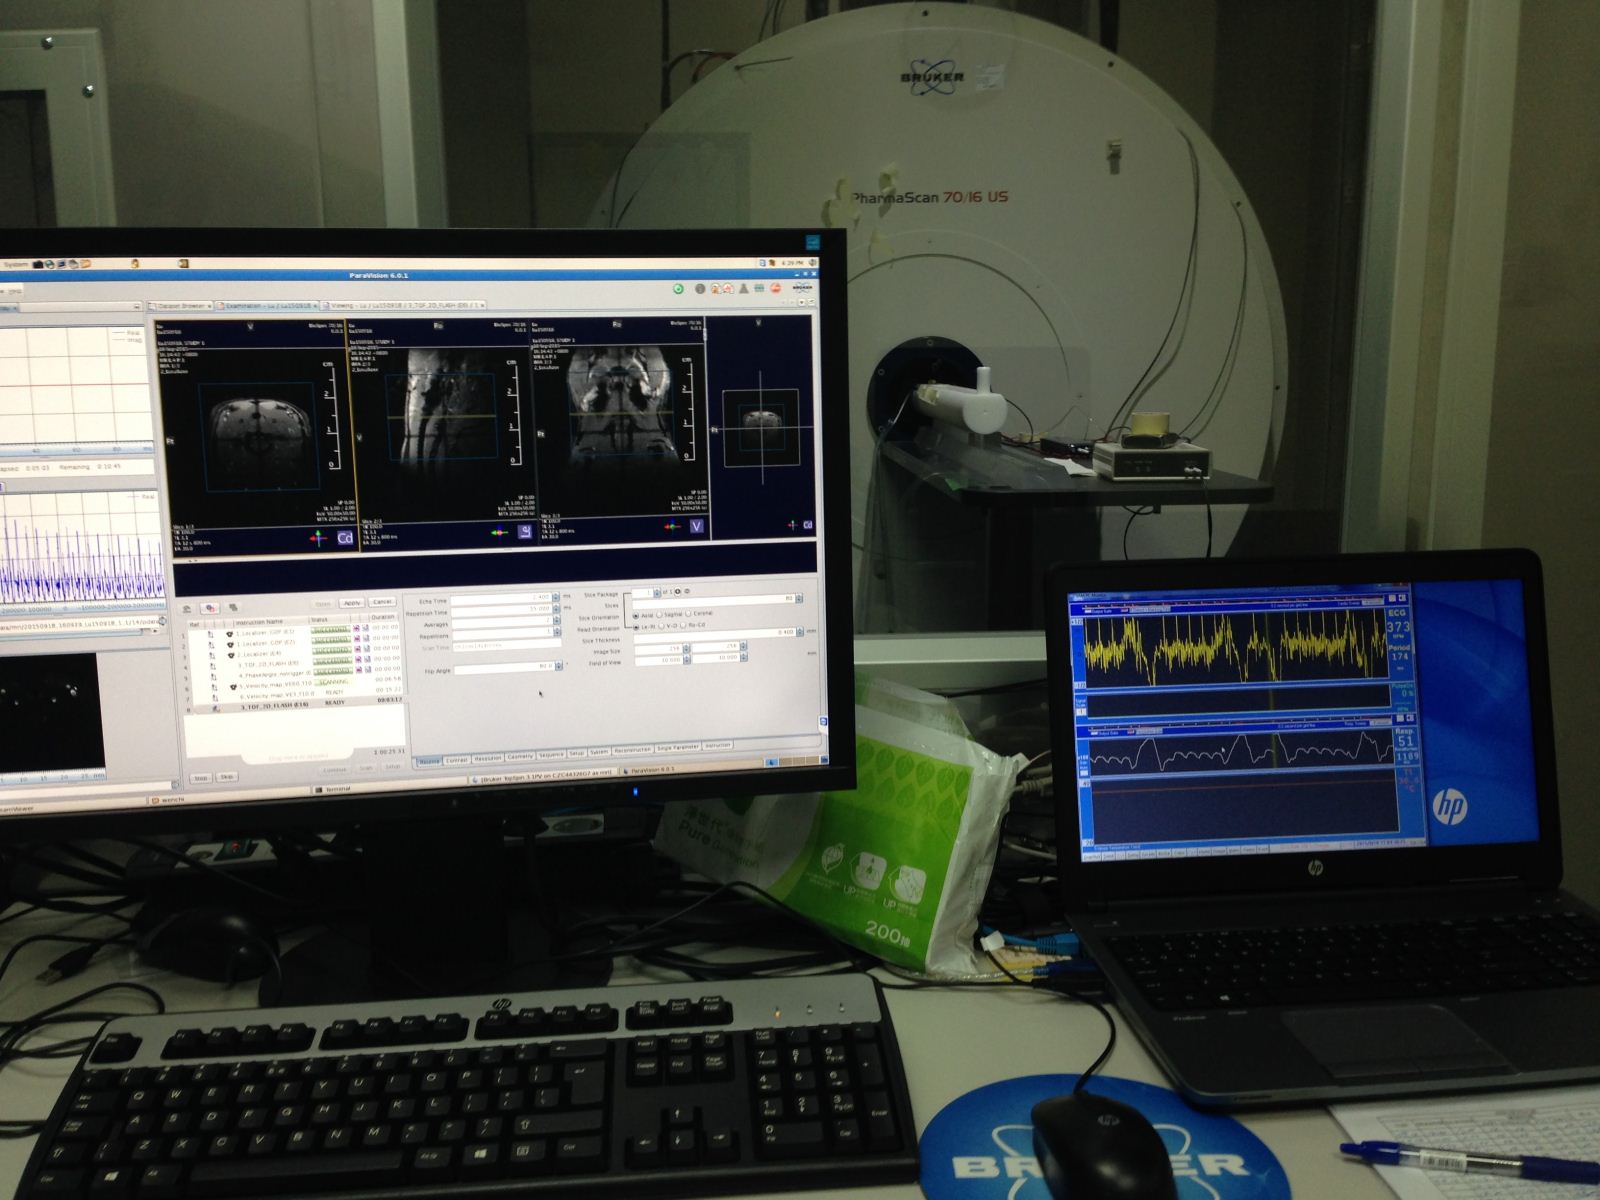This screenshot has height=1200, width=1600.
Task: Open Terminal from the bottom taskbar
Action: click(x=335, y=789)
